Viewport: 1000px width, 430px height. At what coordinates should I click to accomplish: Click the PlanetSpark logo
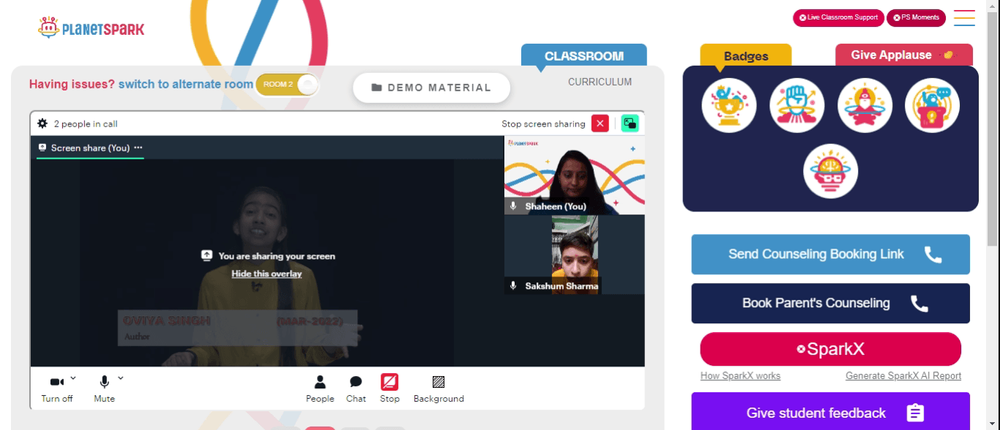[x=91, y=27]
